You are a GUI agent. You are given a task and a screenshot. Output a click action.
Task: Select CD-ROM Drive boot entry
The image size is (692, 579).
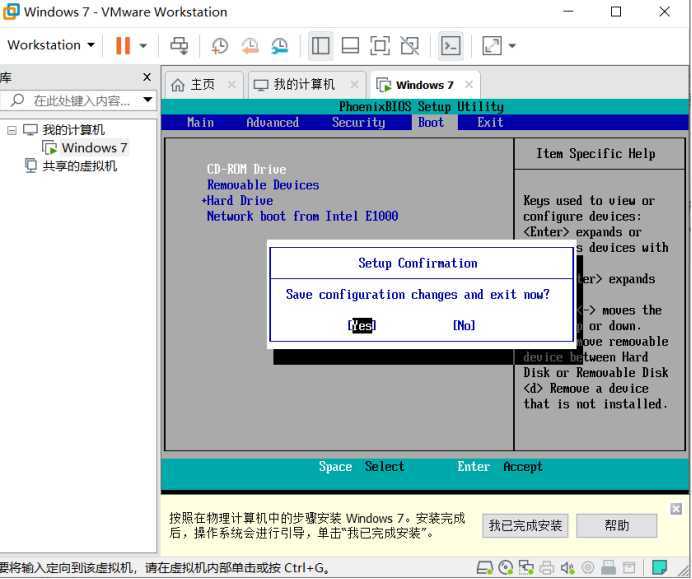click(246, 169)
